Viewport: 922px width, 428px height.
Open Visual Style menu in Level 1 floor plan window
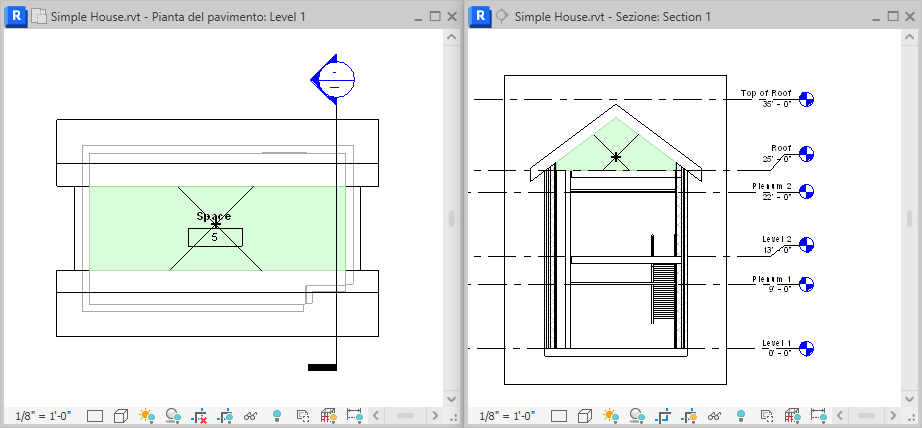[x=121, y=416]
